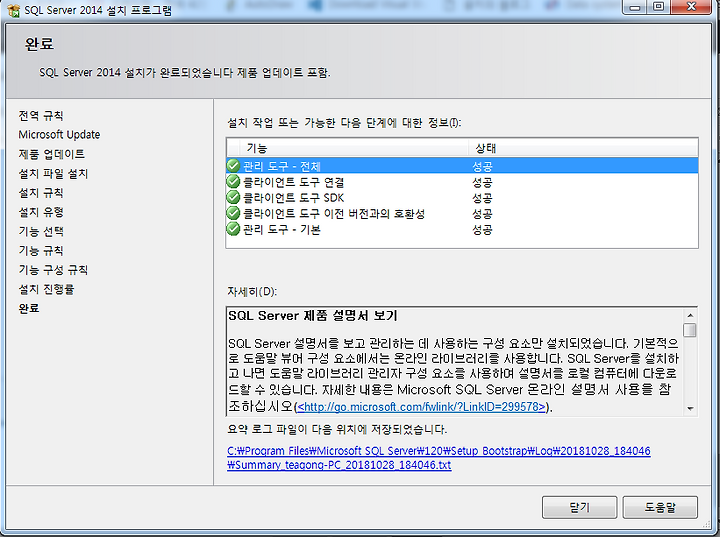The height and width of the screenshot is (537, 720).
Task: Click green check icon for 관리 도구 - 전체
Action: click(x=233, y=165)
